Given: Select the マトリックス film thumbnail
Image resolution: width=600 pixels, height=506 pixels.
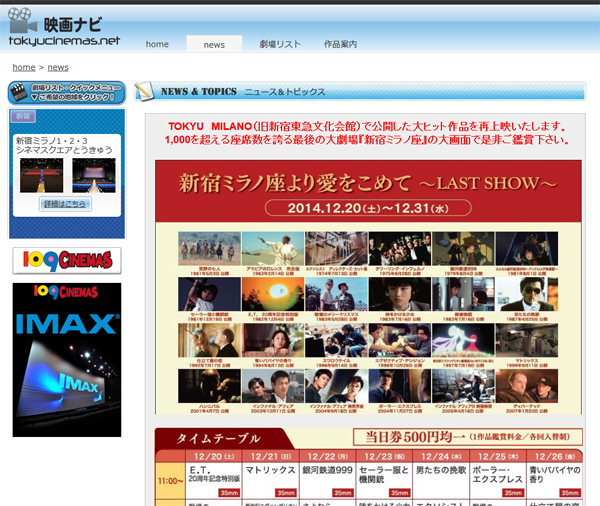Looking at the screenshot, I should [x=527, y=340].
